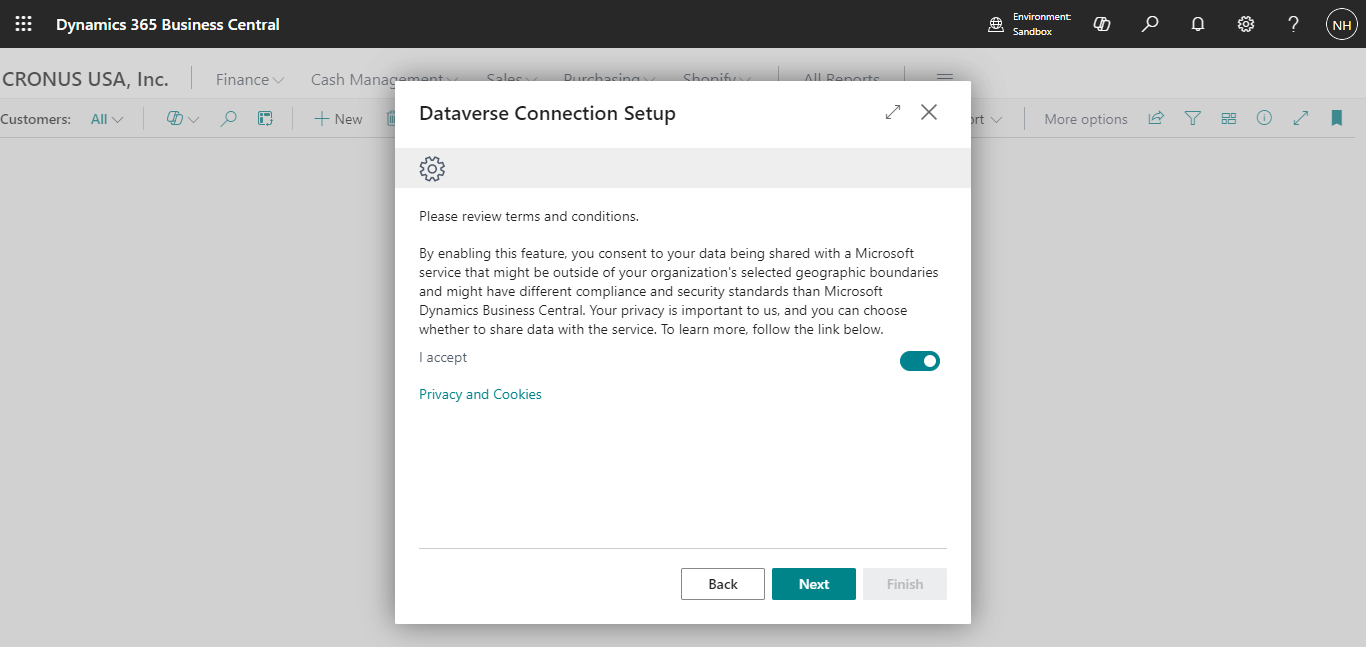Open the Customers All views dropdown

tap(107, 119)
